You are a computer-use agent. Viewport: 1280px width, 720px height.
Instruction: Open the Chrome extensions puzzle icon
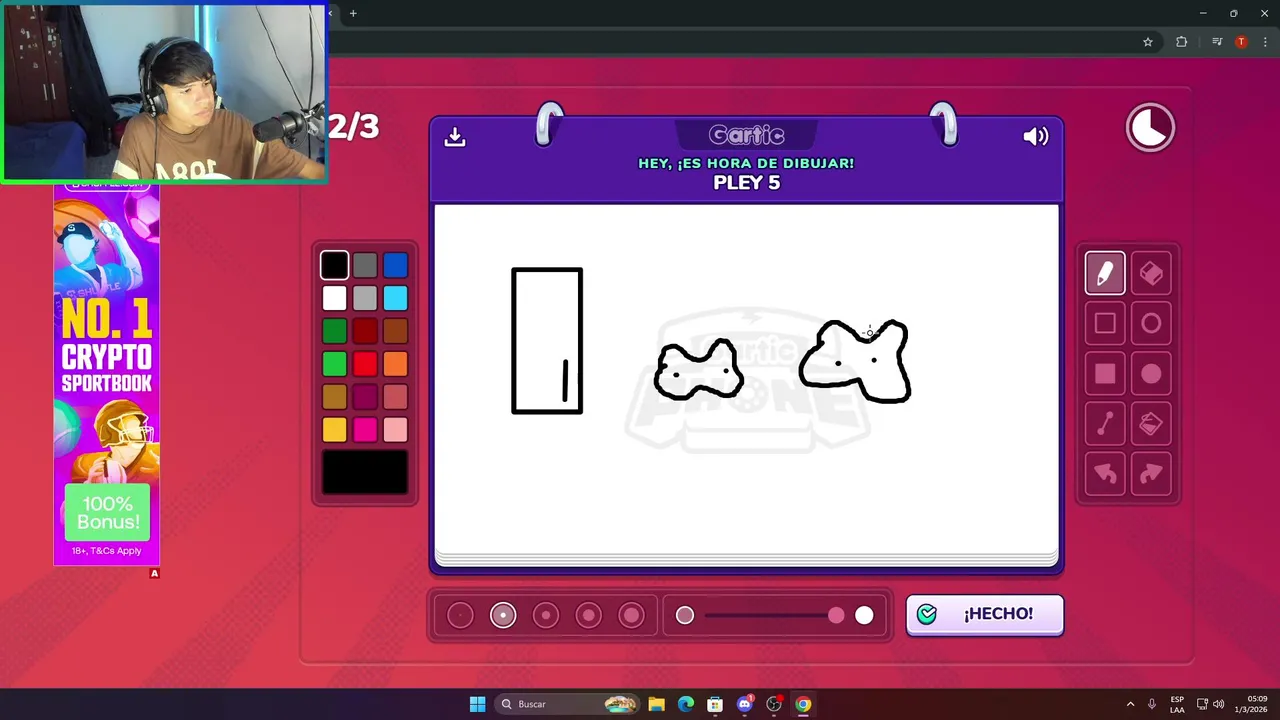point(1181,42)
